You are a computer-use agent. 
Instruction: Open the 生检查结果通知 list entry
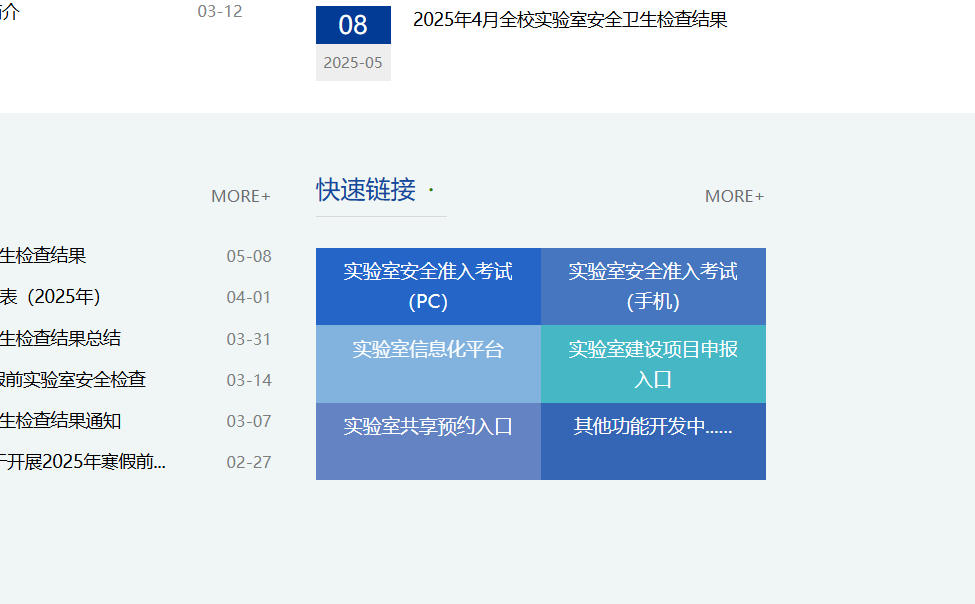(60, 421)
